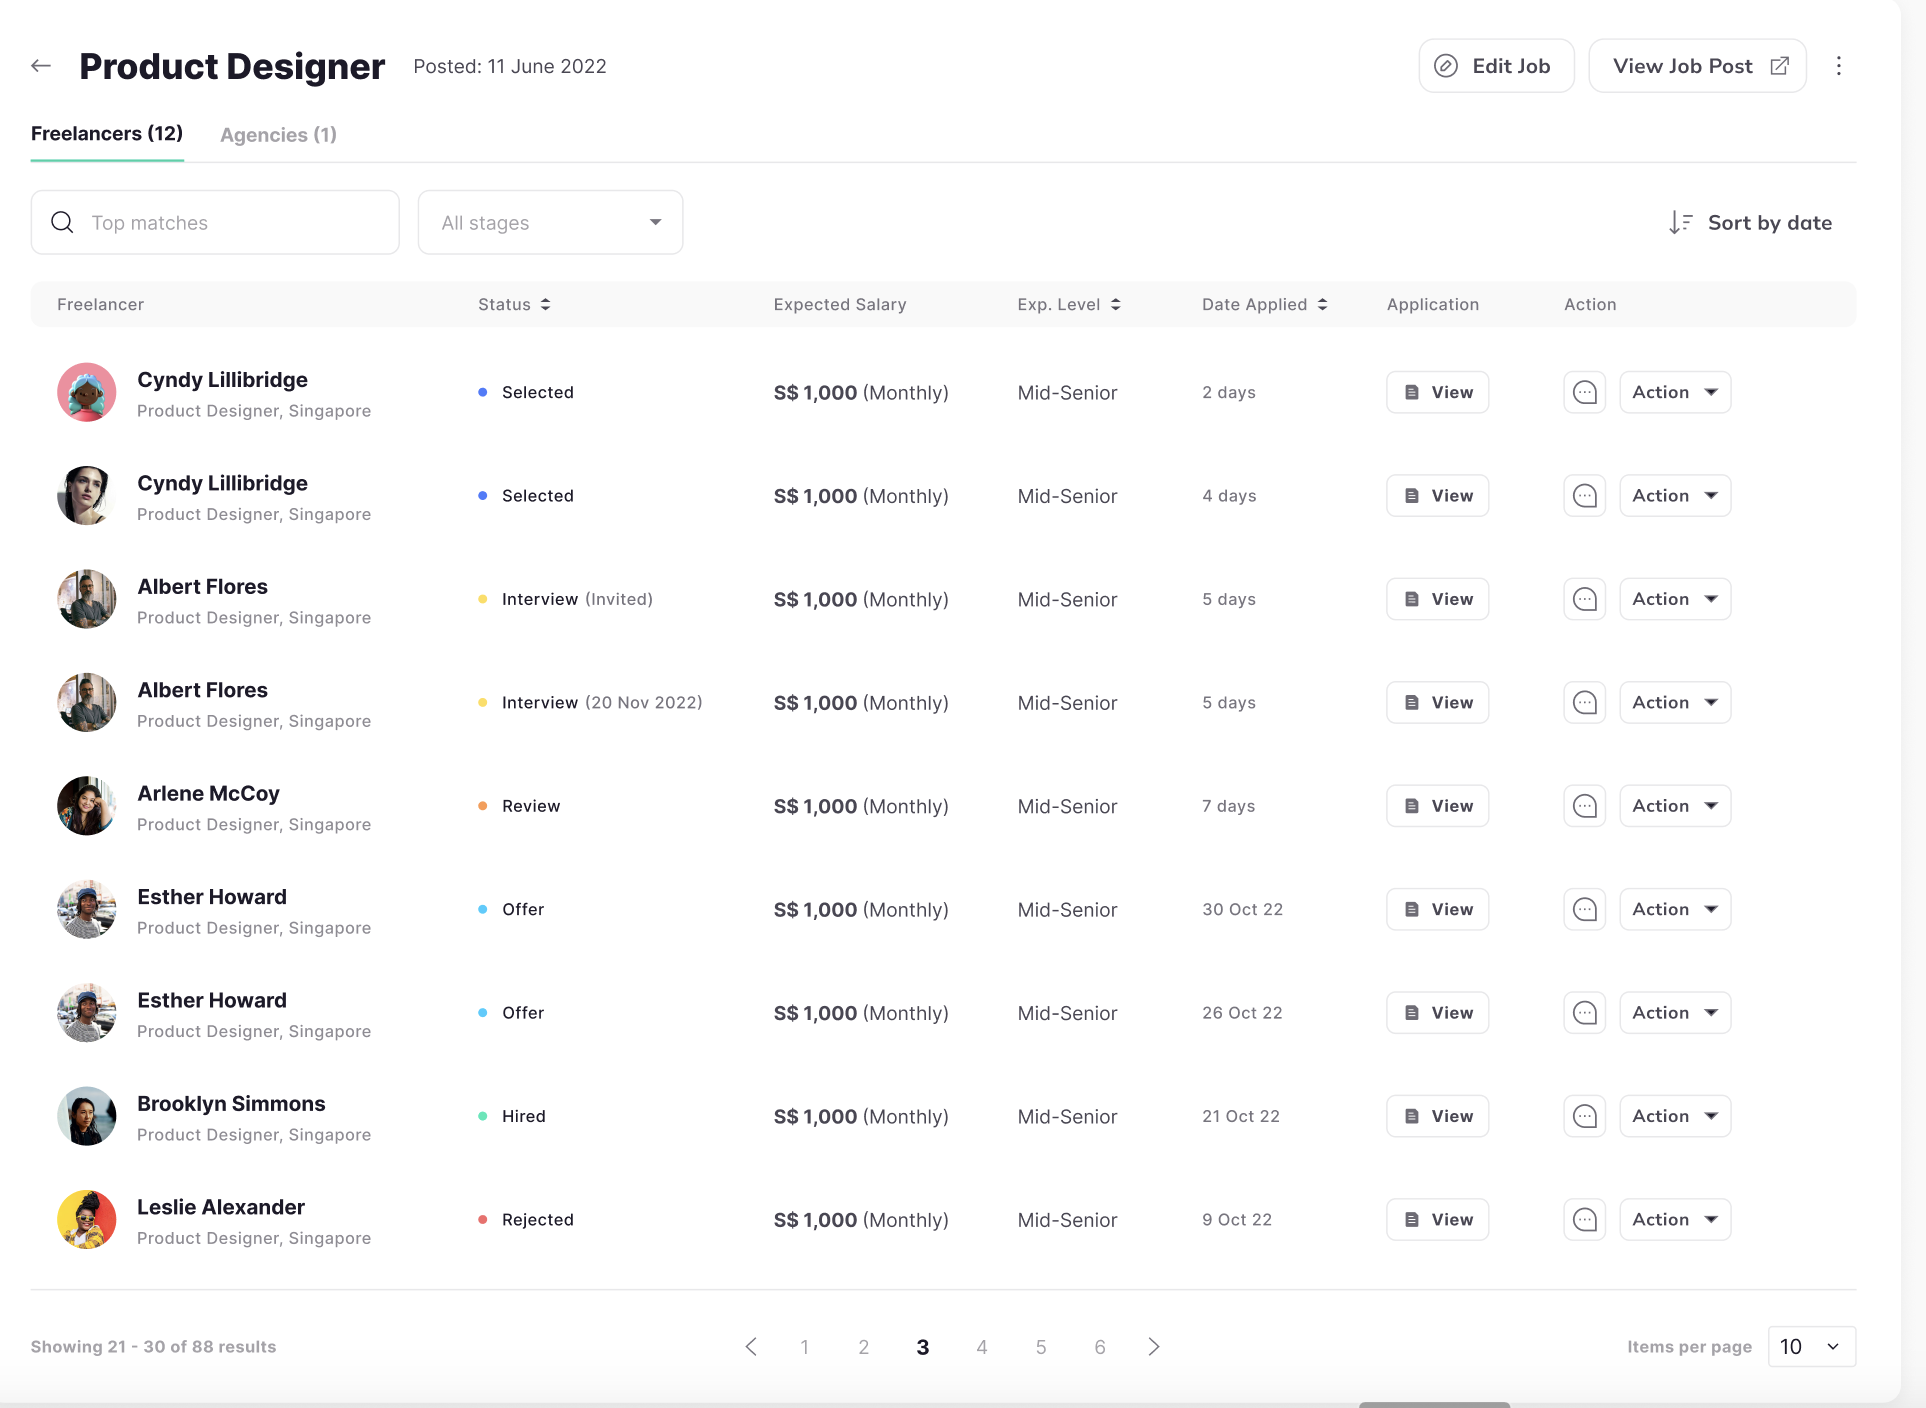Screen dimensions: 1926x1408
Task: Click the Edit Job button
Action: [1496, 66]
